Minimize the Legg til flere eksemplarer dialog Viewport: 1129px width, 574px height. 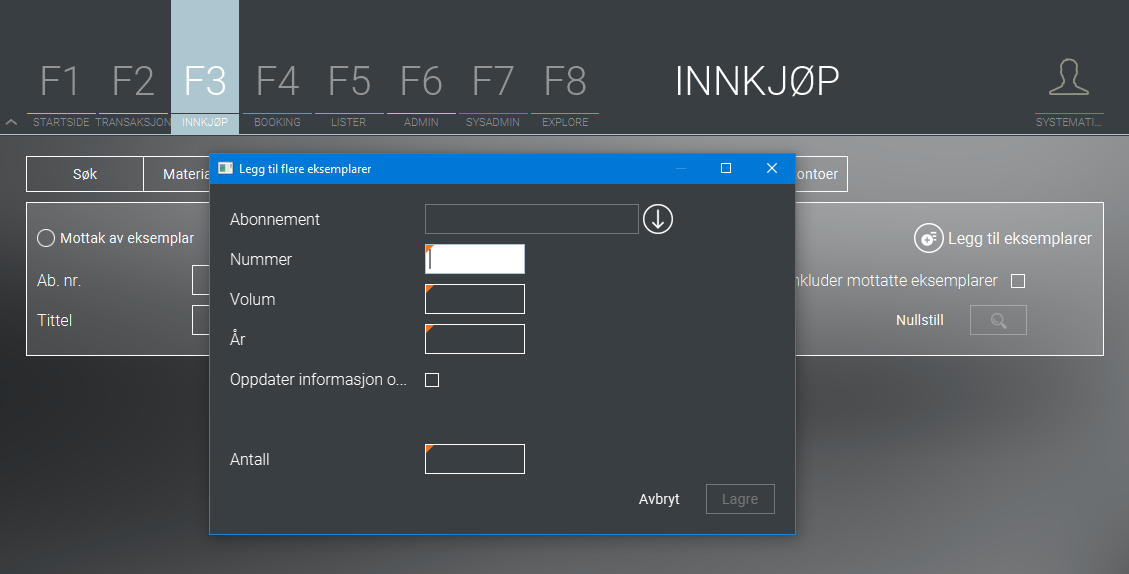pos(680,168)
